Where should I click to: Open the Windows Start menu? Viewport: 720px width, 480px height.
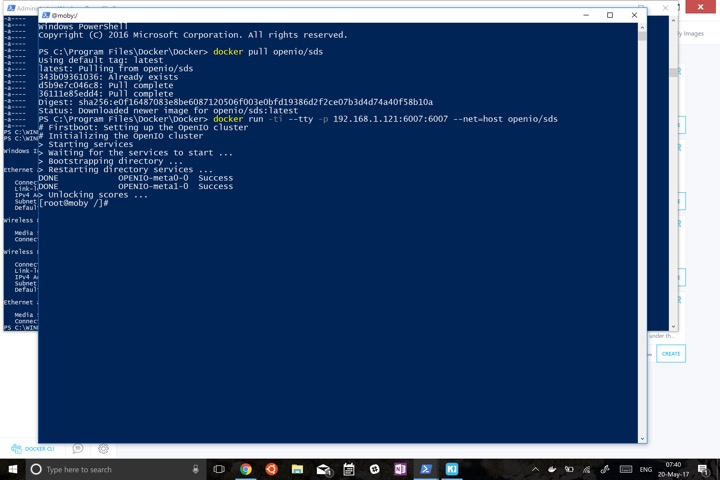(13, 469)
